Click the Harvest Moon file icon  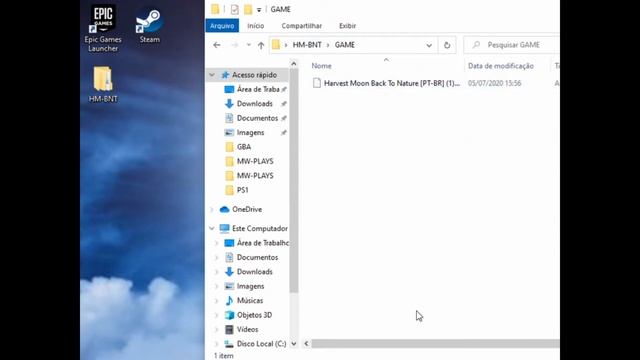(317, 83)
